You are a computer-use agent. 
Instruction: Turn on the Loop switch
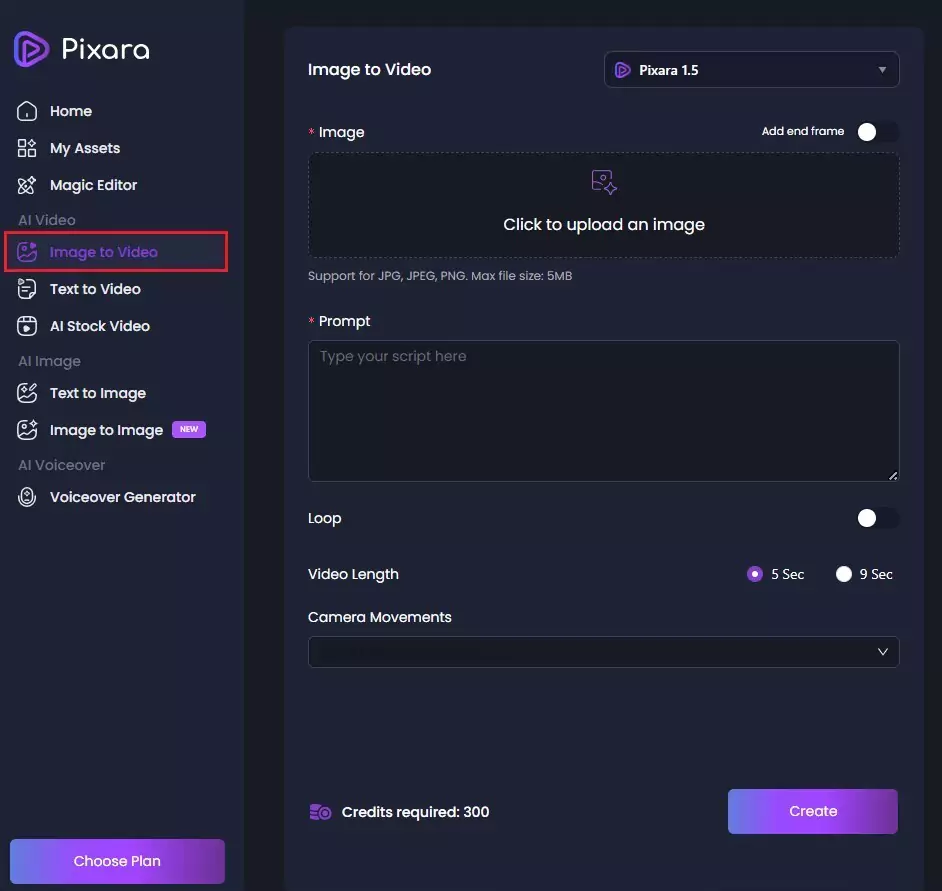878,518
